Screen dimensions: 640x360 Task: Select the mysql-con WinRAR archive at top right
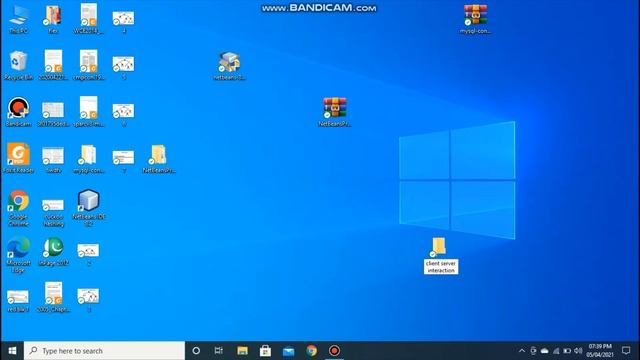[x=475, y=19]
